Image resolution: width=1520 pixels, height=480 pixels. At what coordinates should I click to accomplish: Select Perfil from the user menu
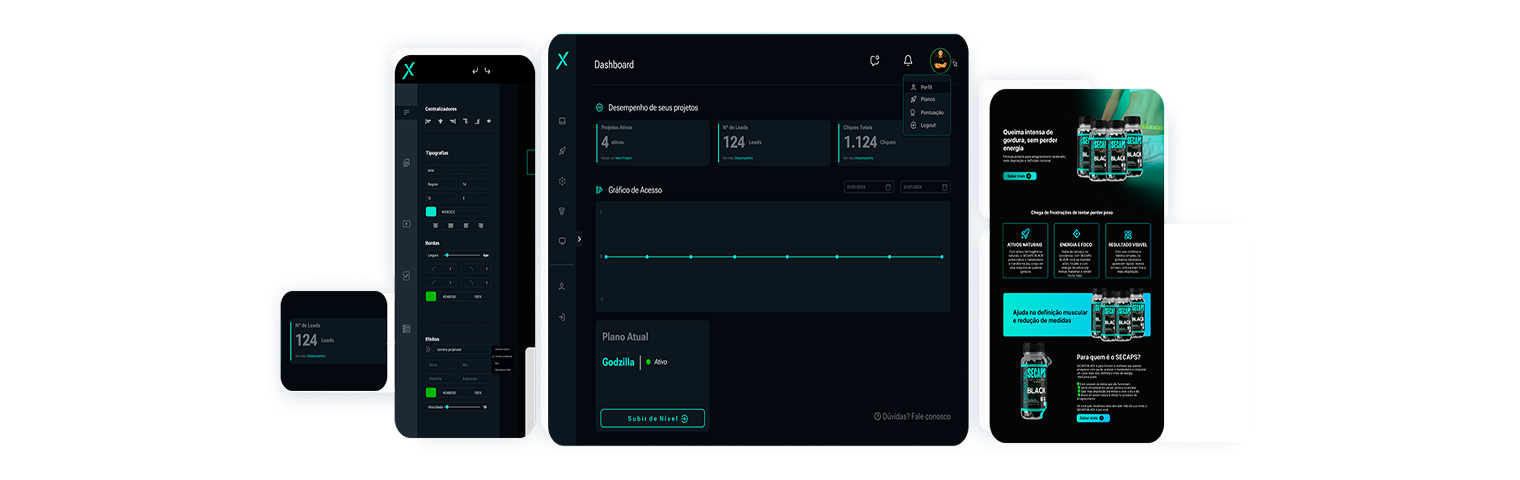(x=926, y=87)
